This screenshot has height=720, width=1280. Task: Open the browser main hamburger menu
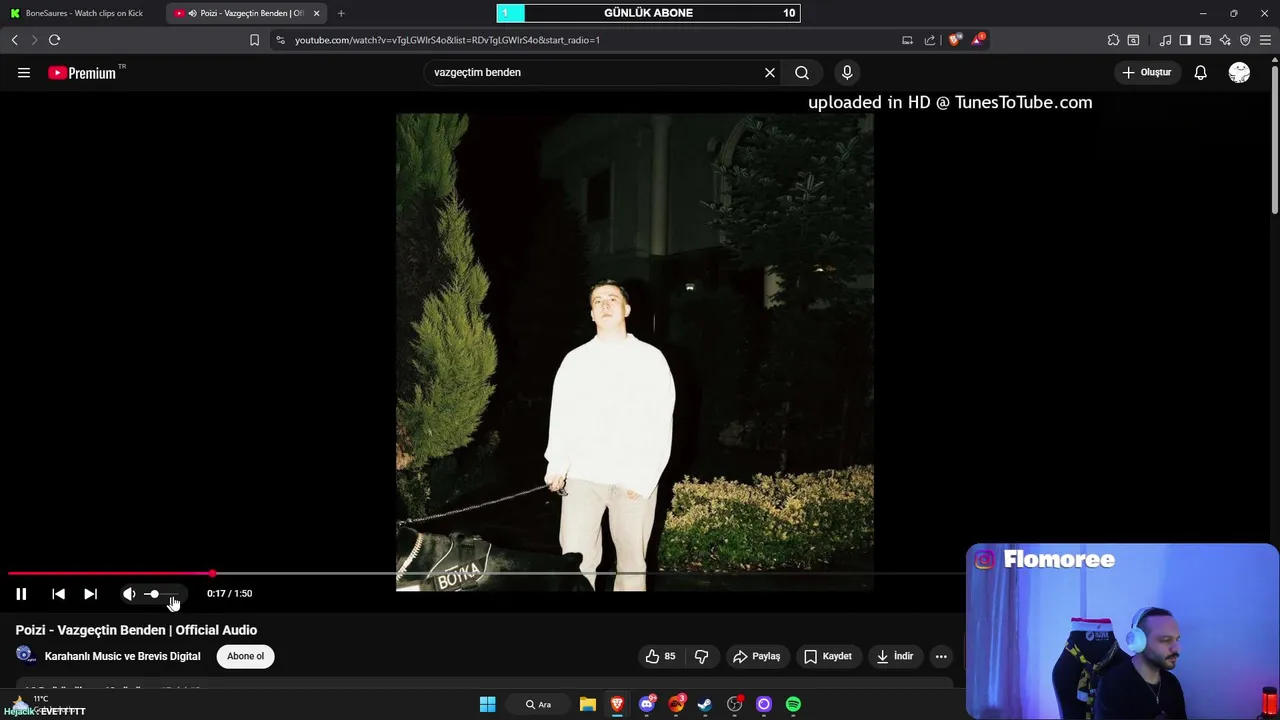[x=1266, y=40]
